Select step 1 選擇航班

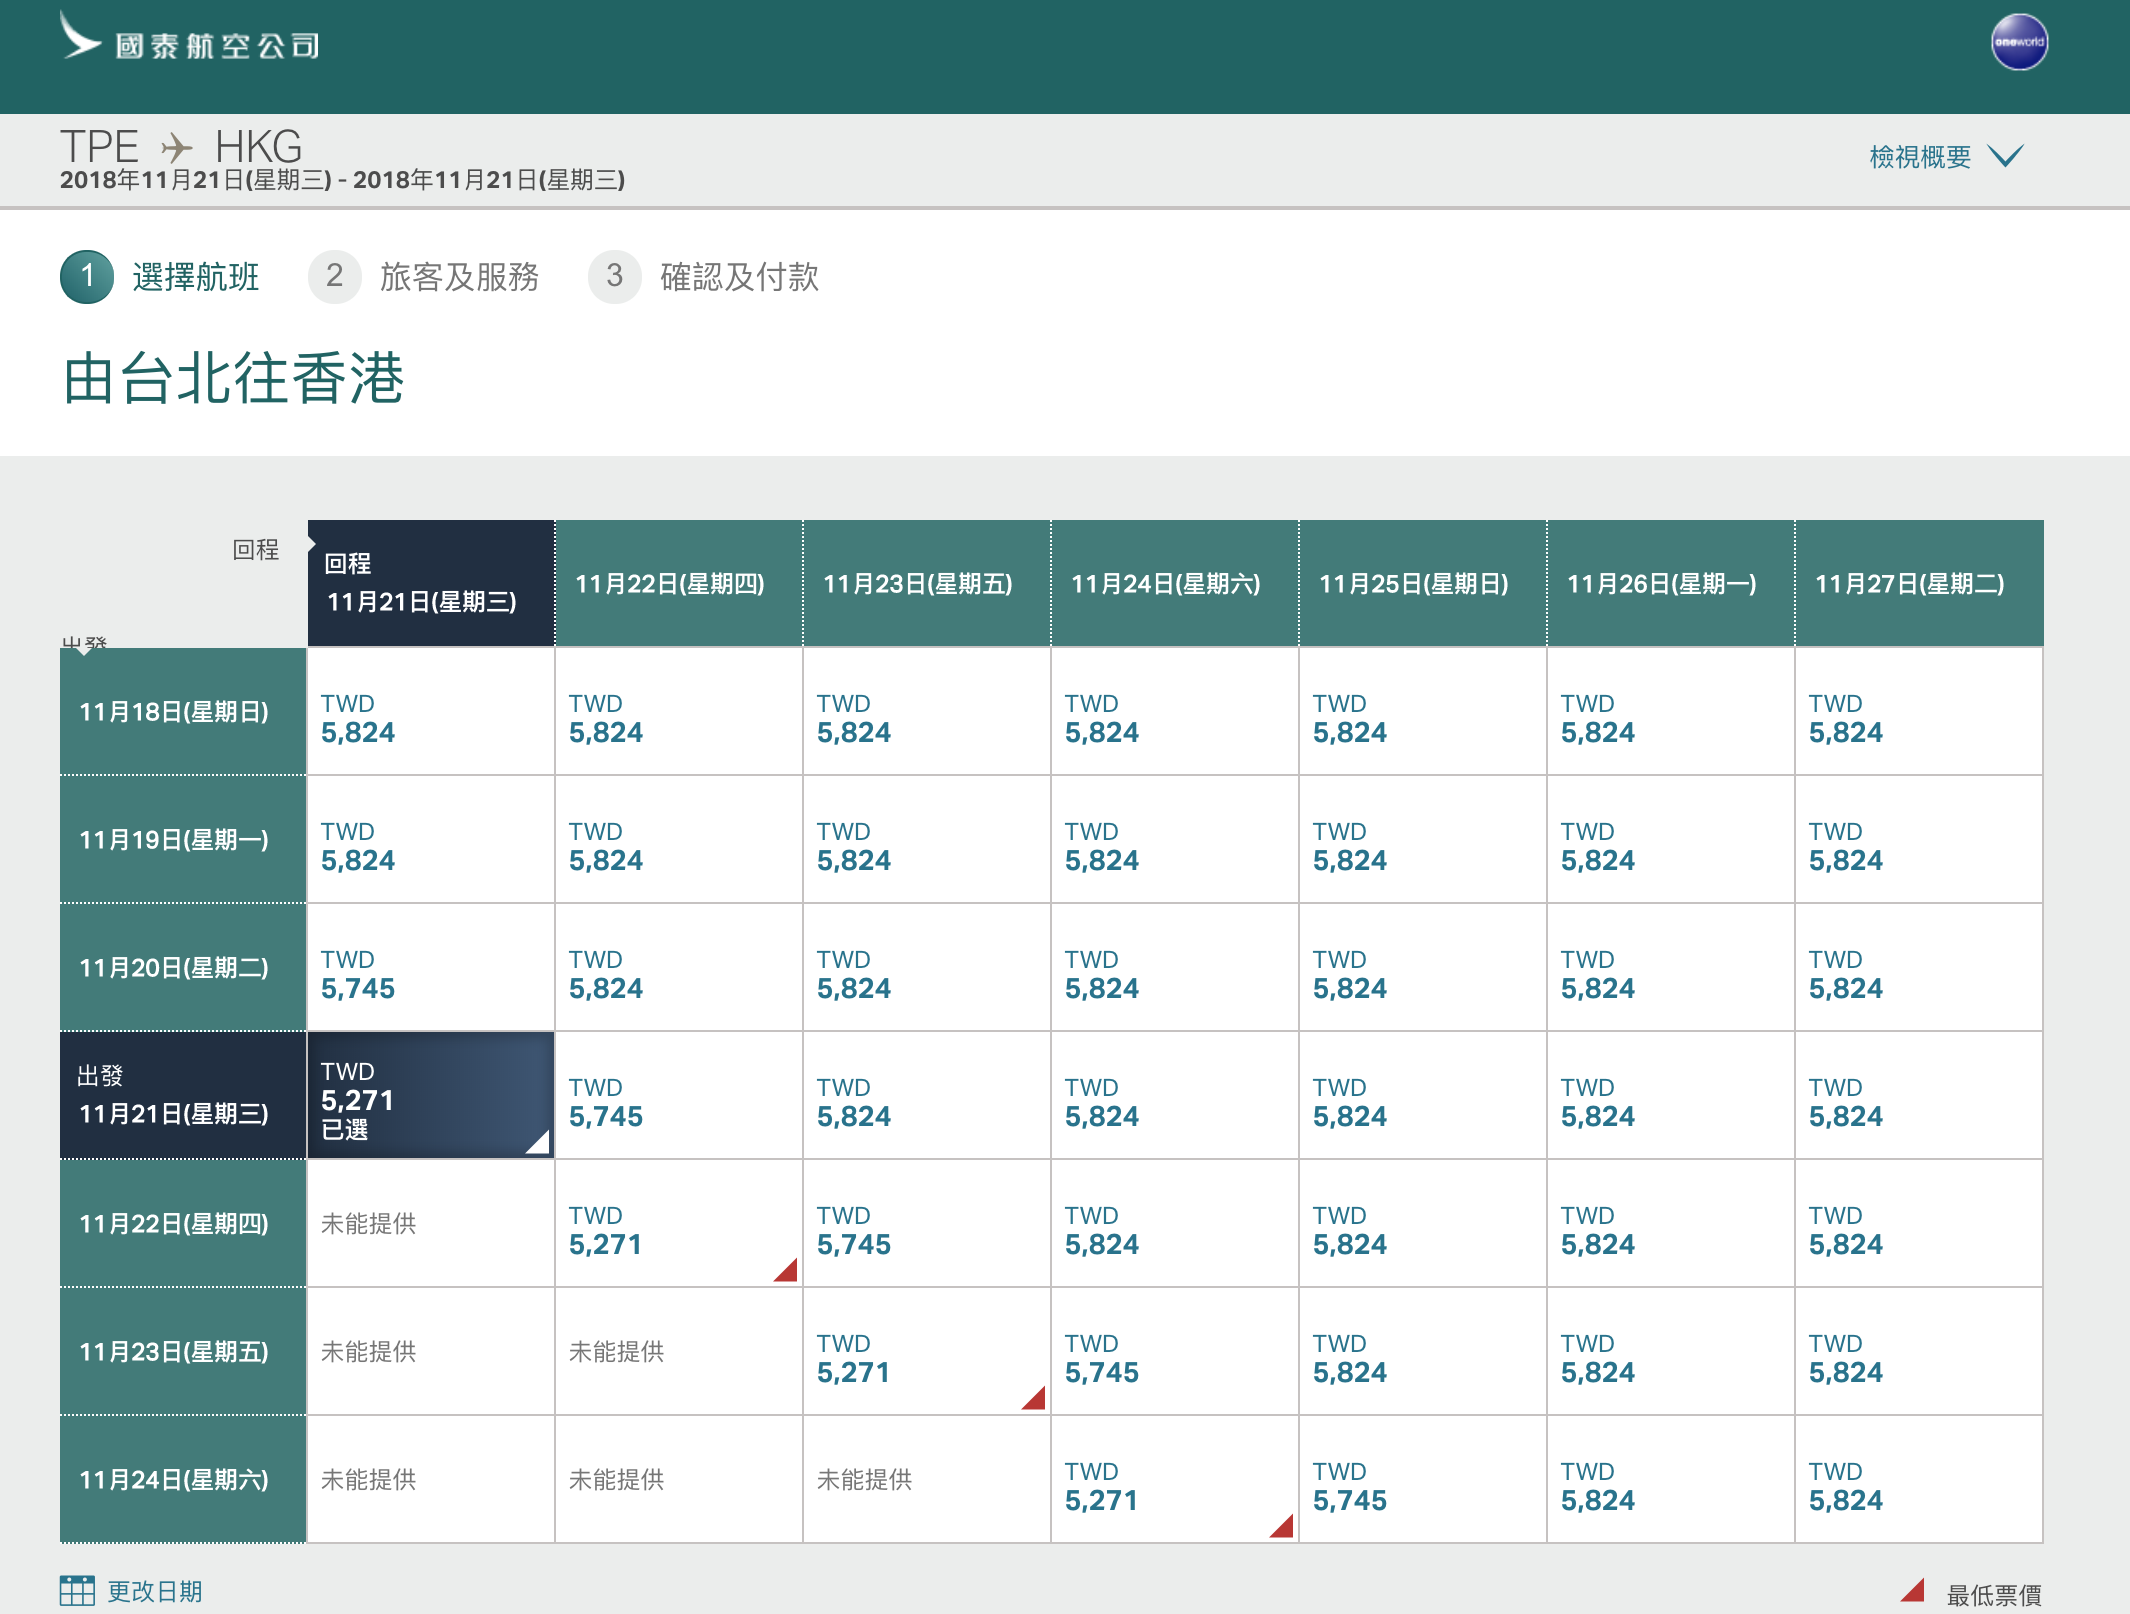click(x=160, y=276)
